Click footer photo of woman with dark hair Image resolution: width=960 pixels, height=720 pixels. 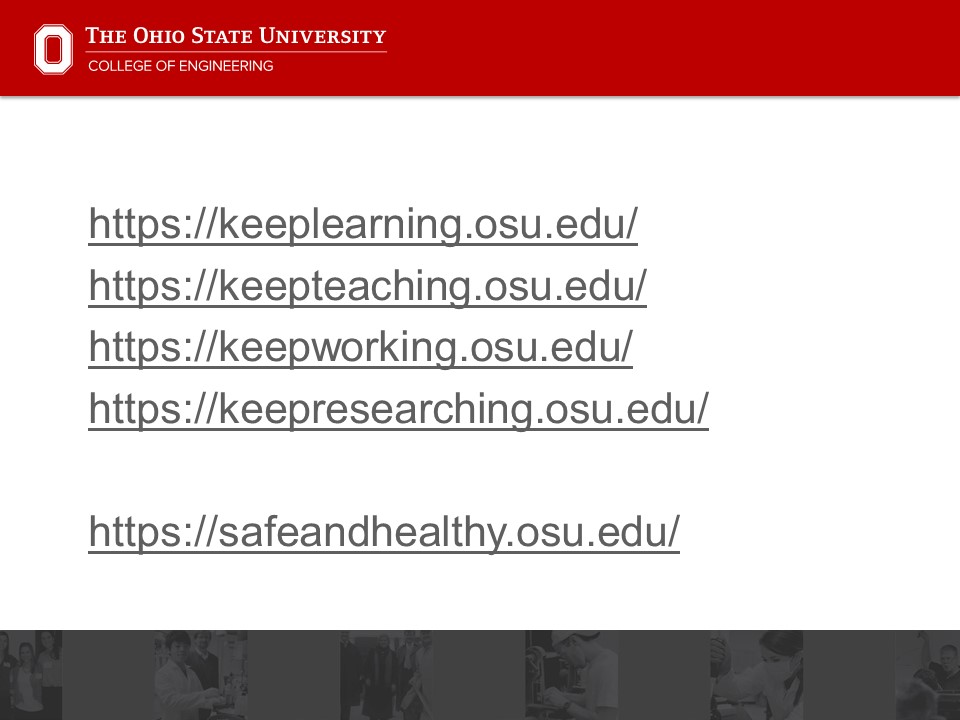[755, 675]
